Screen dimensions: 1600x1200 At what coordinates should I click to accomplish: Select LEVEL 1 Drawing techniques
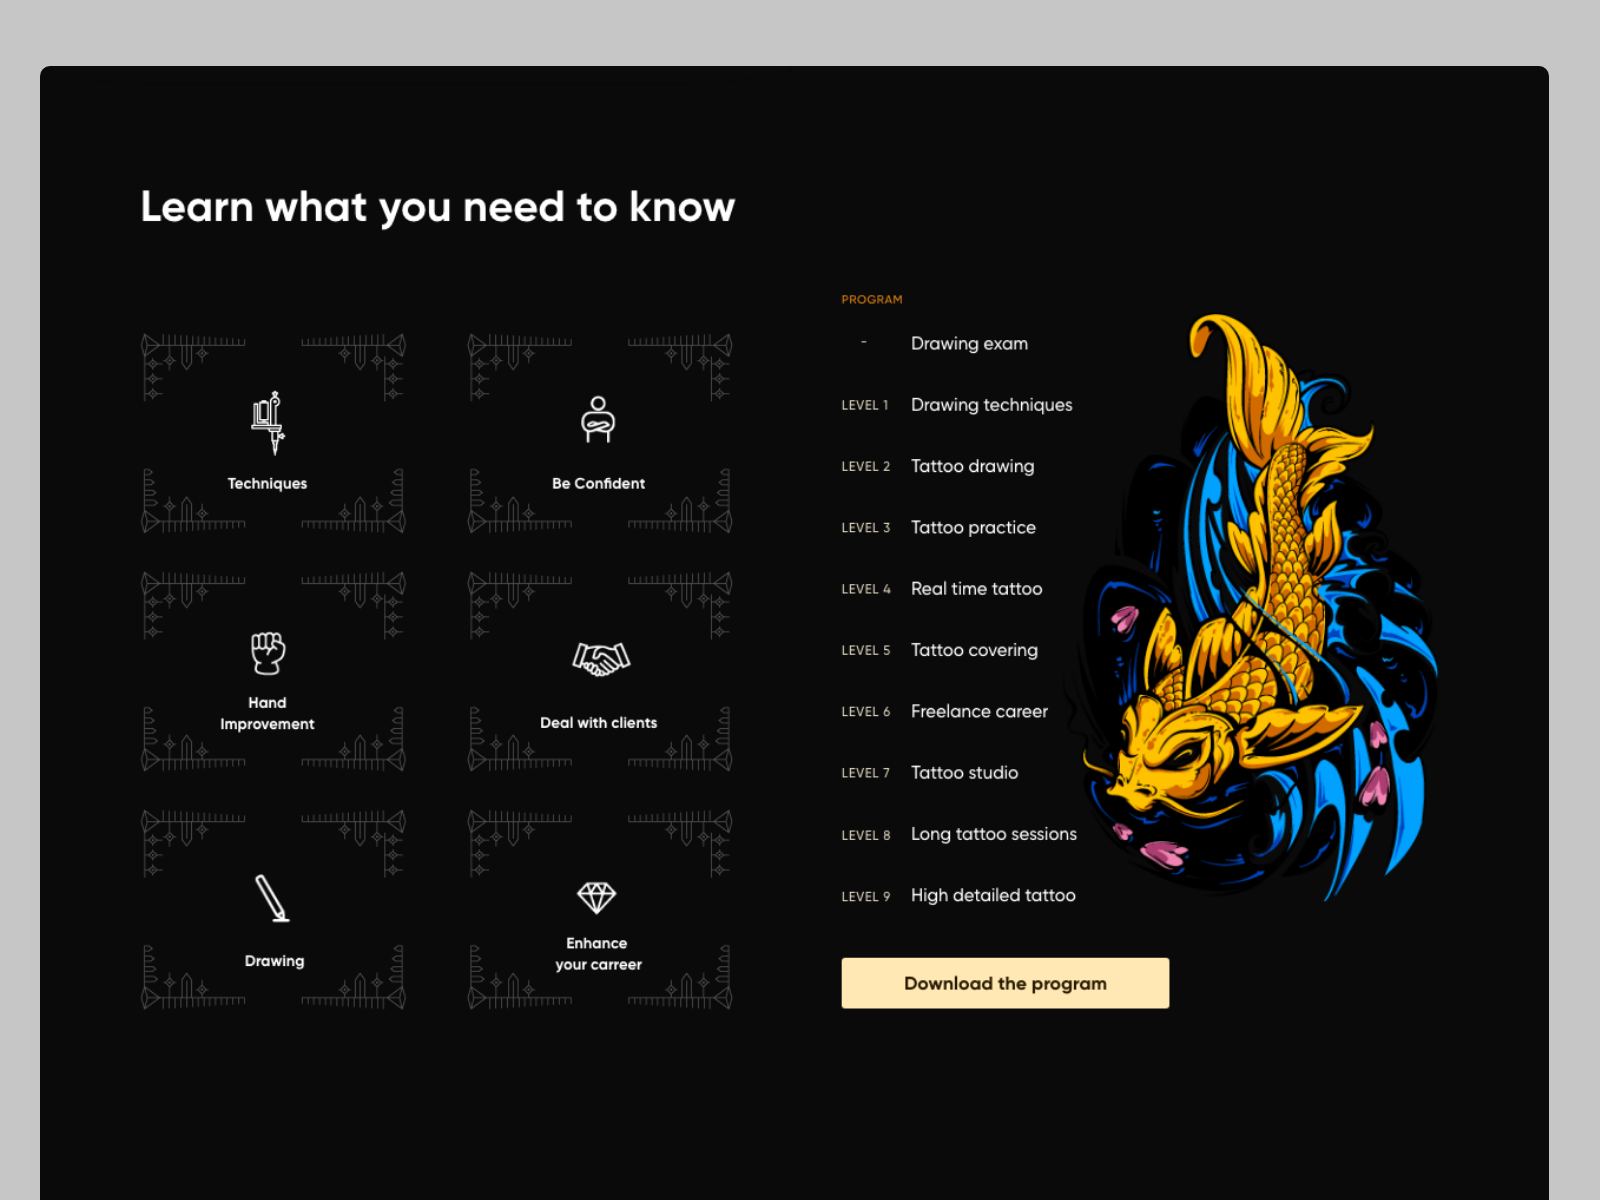tap(991, 405)
